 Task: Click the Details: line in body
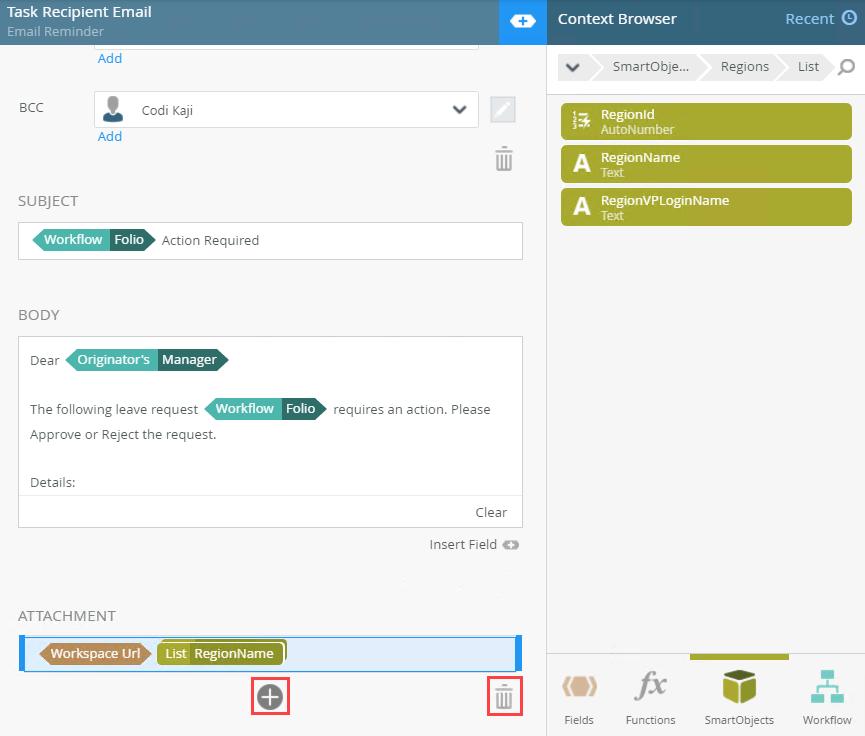pyautogui.click(x=52, y=482)
